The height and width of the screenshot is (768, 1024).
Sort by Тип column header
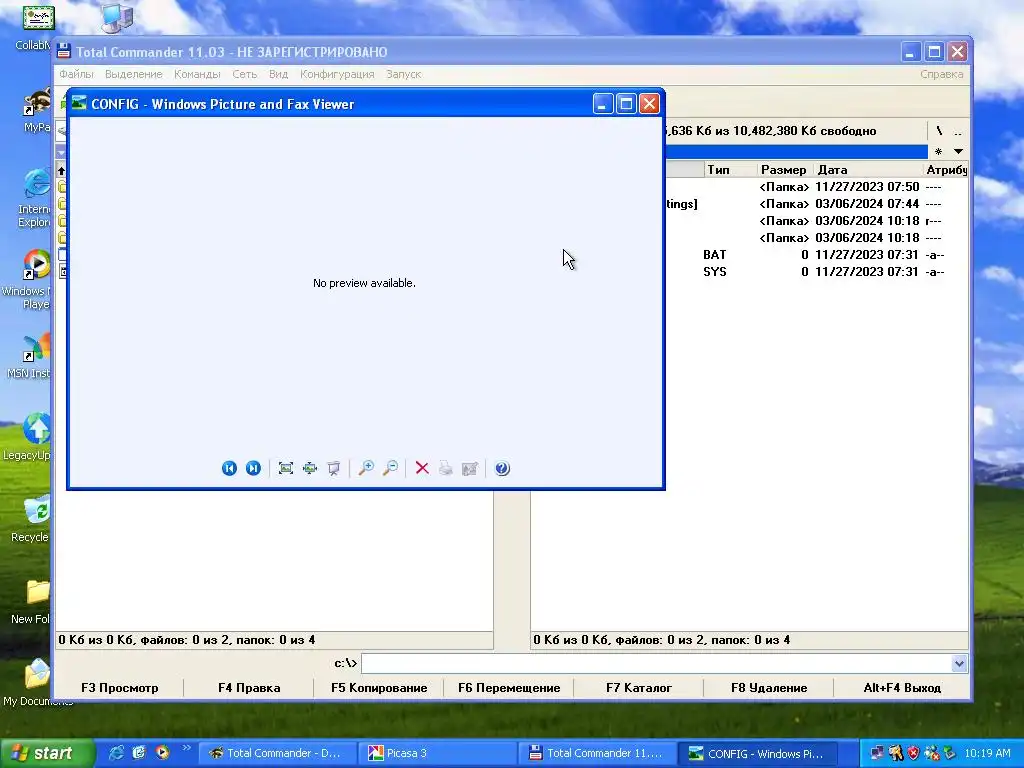pos(731,170)
